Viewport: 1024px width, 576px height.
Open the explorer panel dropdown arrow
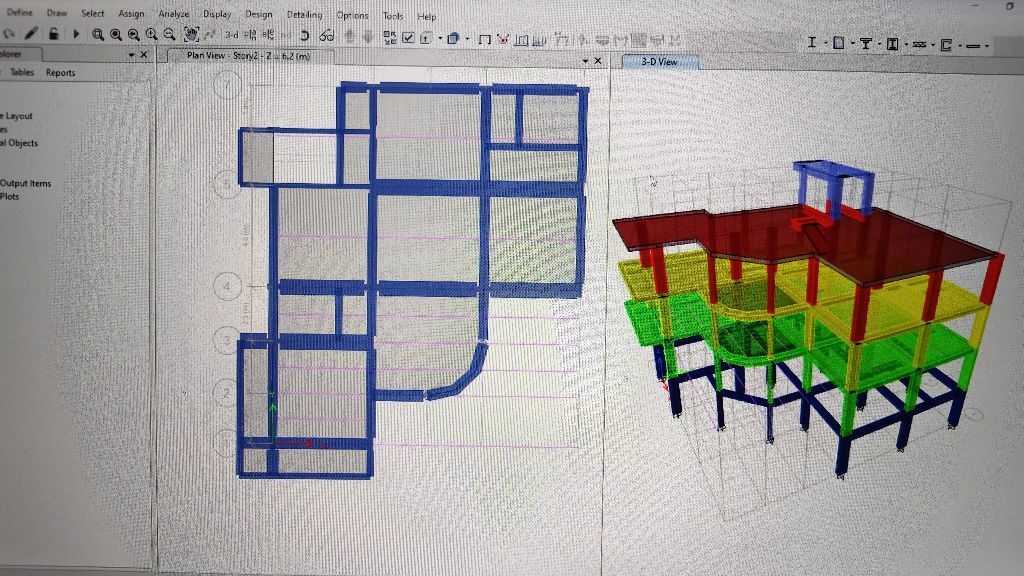[131, 55]
